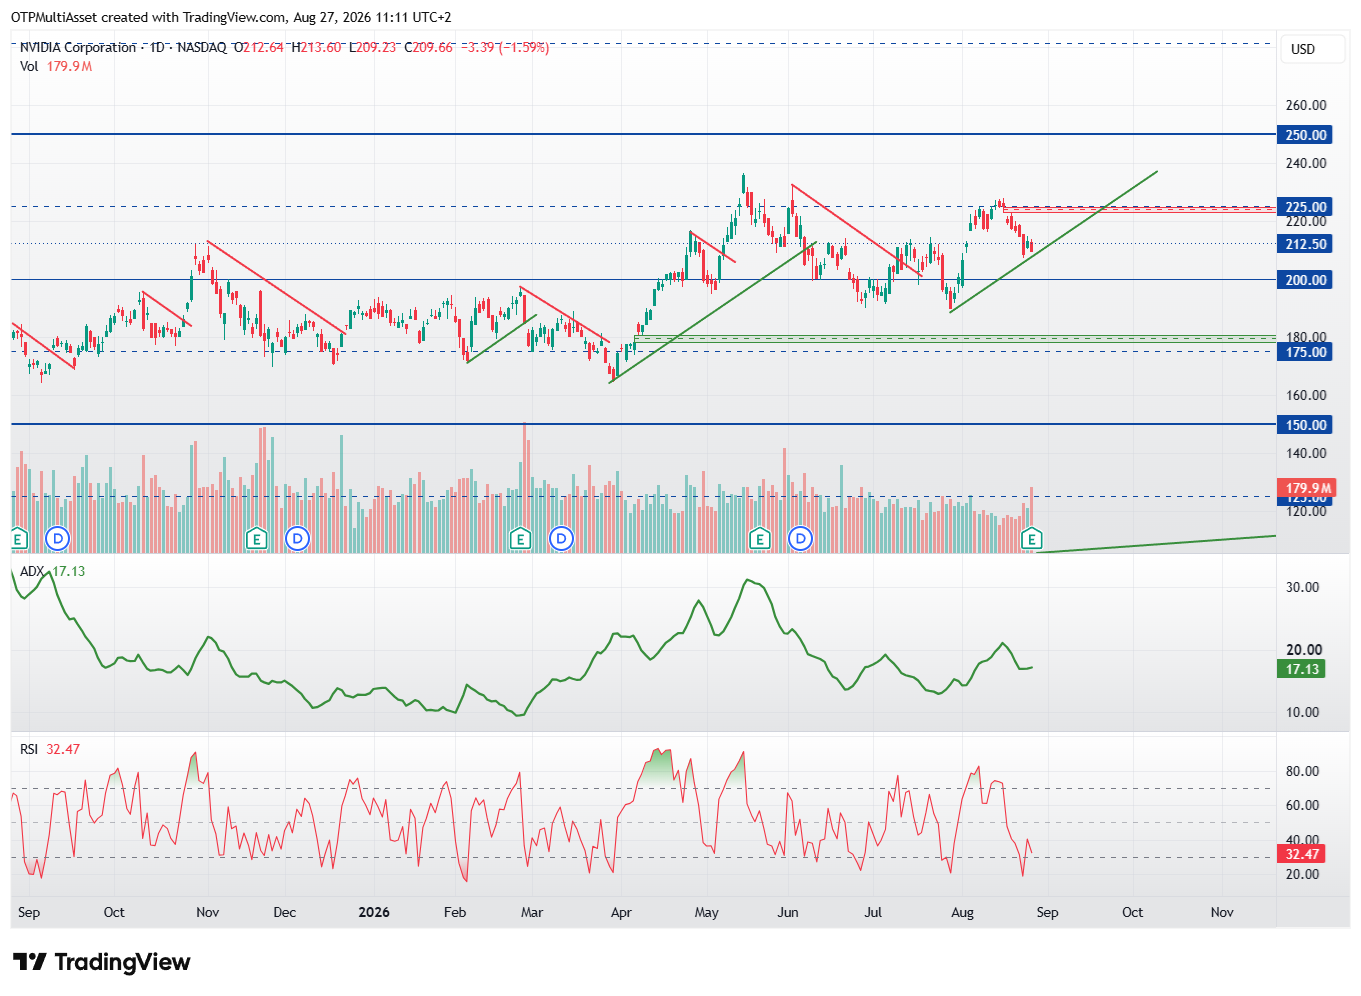1361x996 pixels.
Task: Show the late May 2026 earnings marker
Action: (760, 539)
